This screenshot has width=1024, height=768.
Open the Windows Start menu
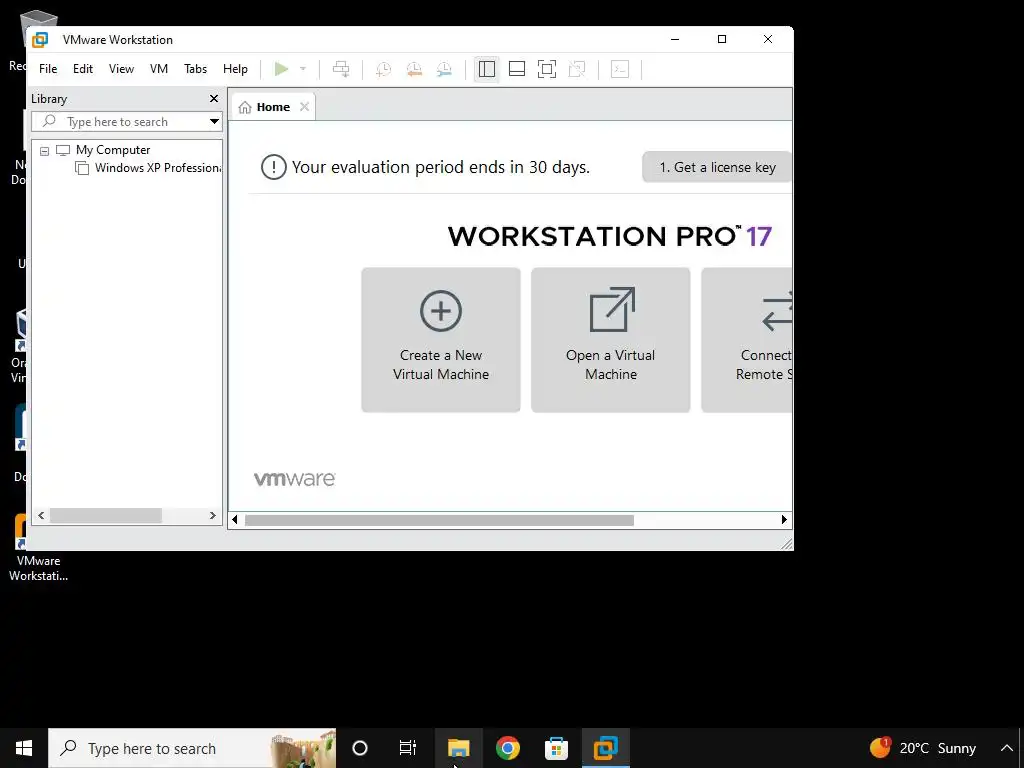24,748
